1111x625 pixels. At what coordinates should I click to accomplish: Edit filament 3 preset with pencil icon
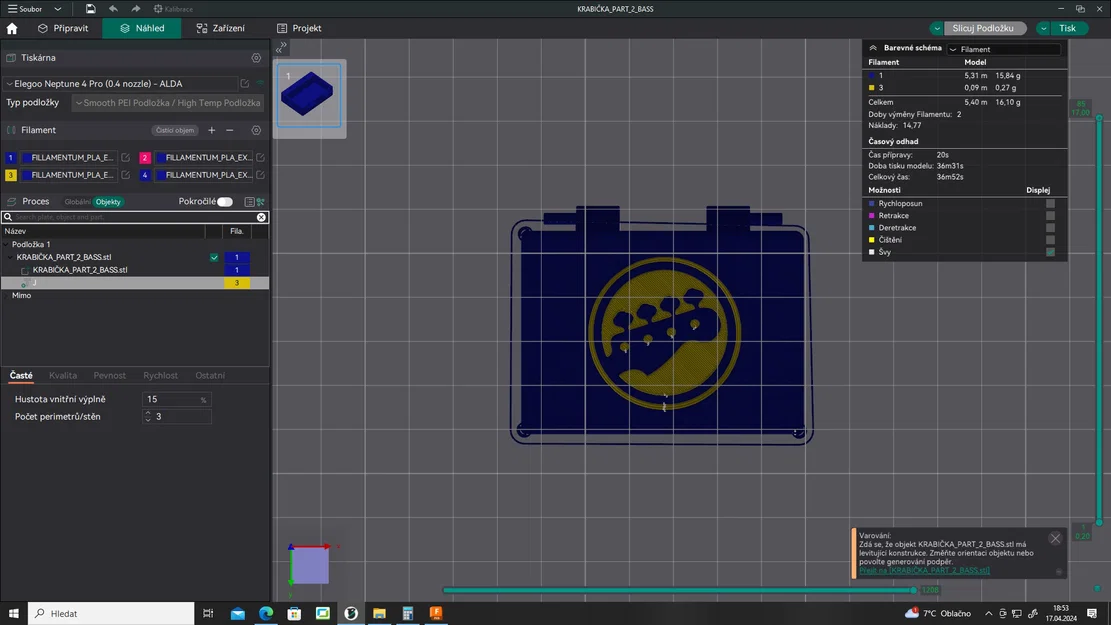coord(125,175)
